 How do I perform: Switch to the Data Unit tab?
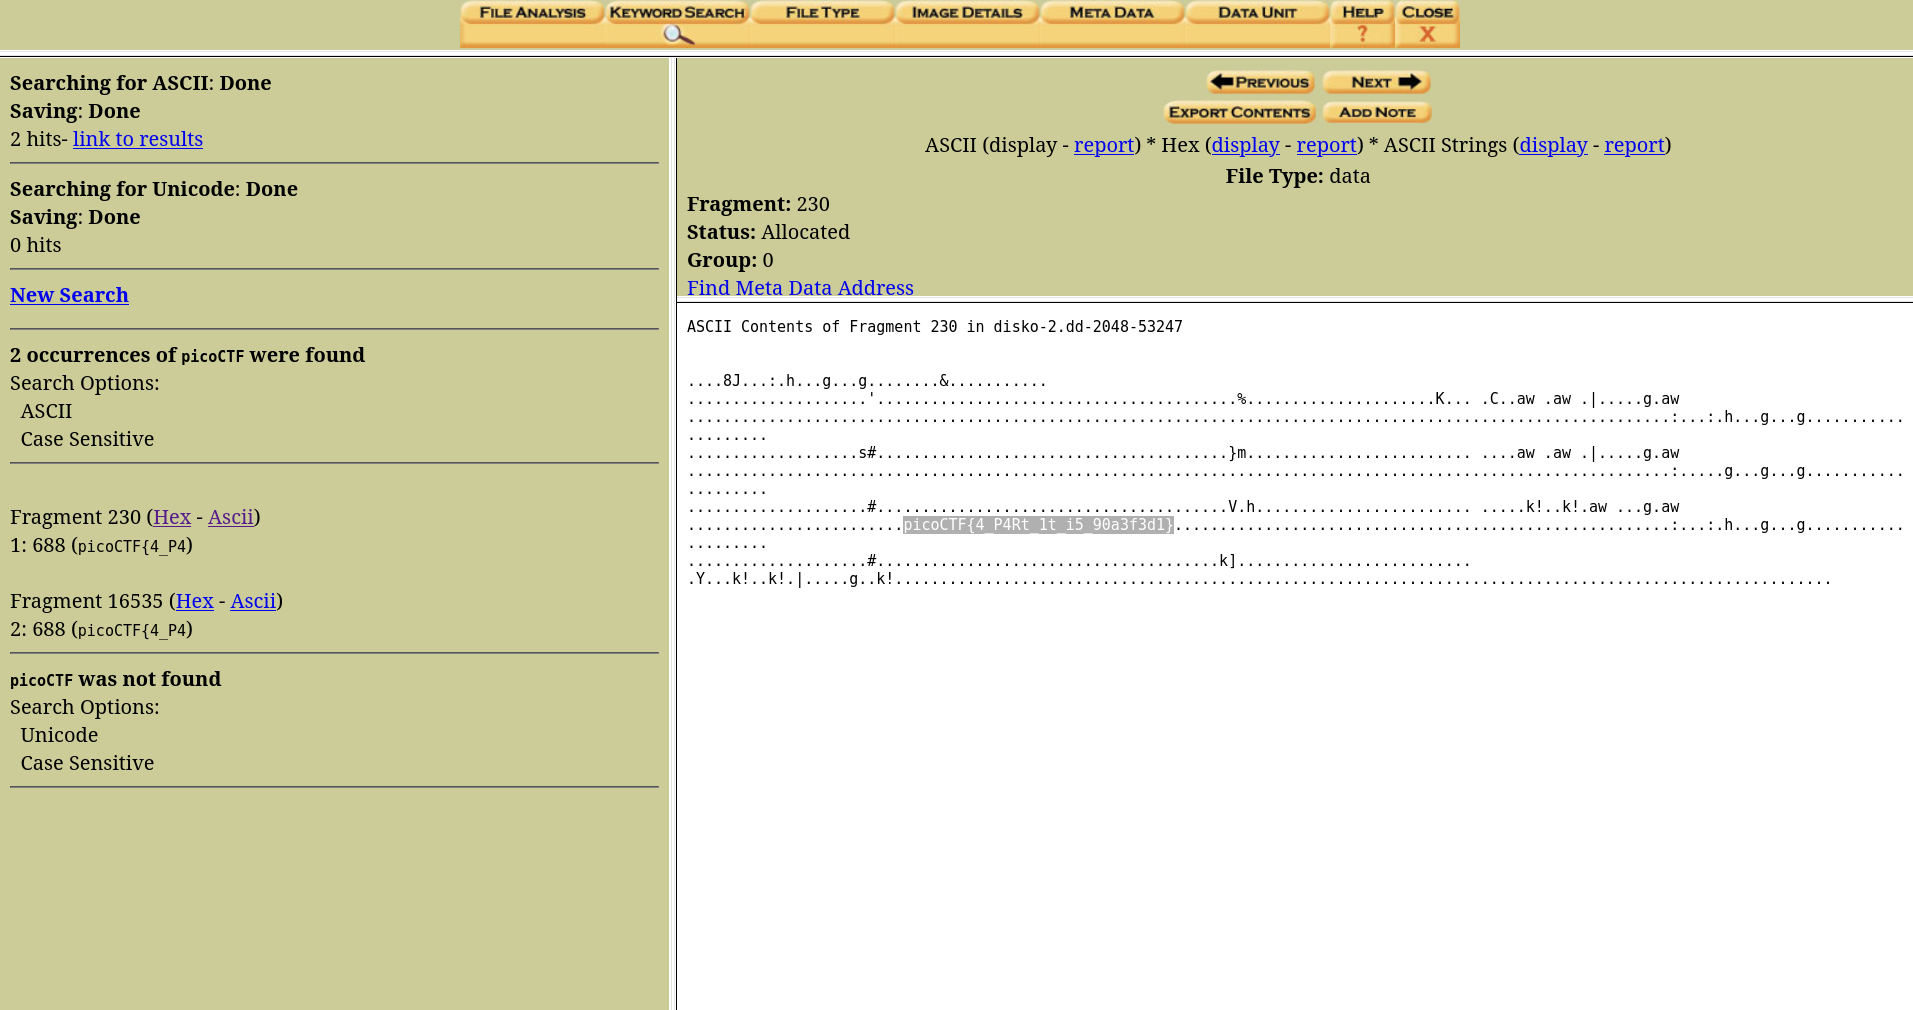click(1257, 13)
